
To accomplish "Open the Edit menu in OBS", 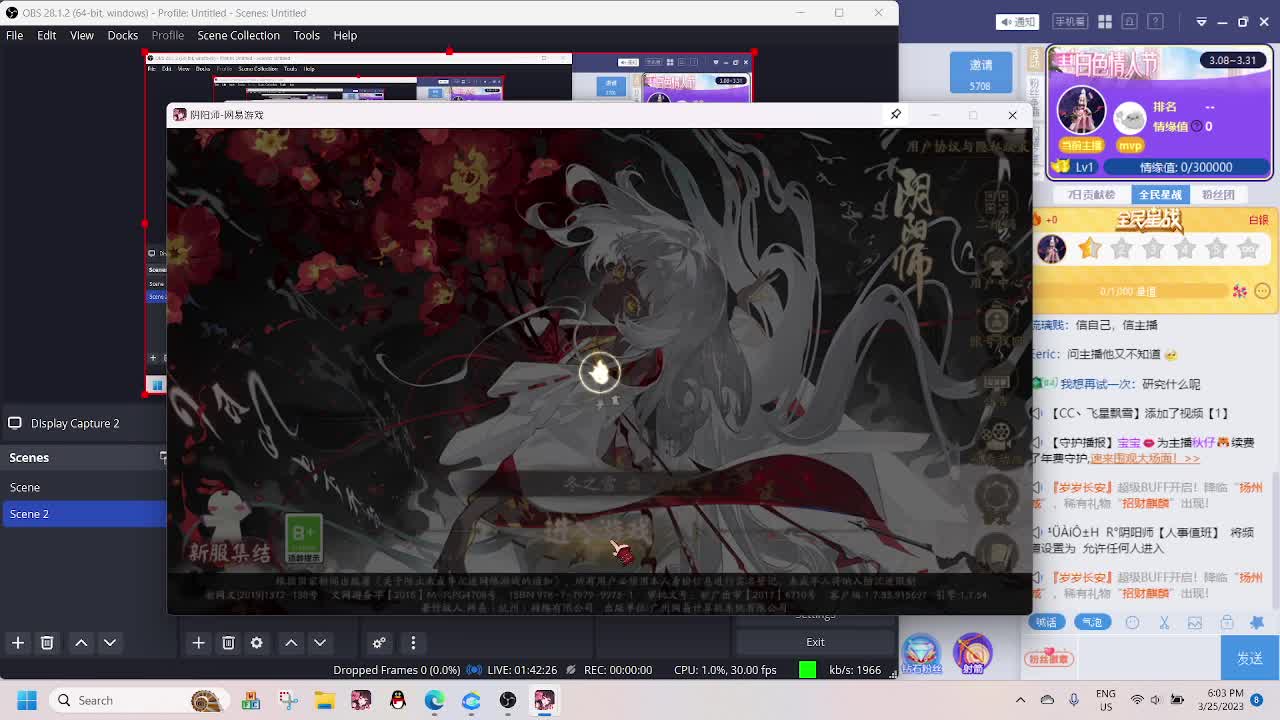I will pyautogui.click(x=47, y=35).
